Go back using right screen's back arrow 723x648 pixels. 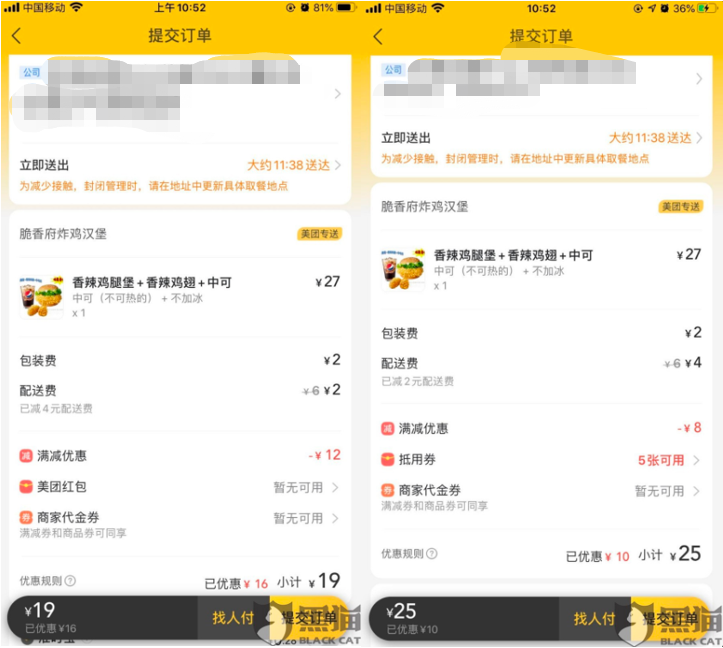(378, 36)
